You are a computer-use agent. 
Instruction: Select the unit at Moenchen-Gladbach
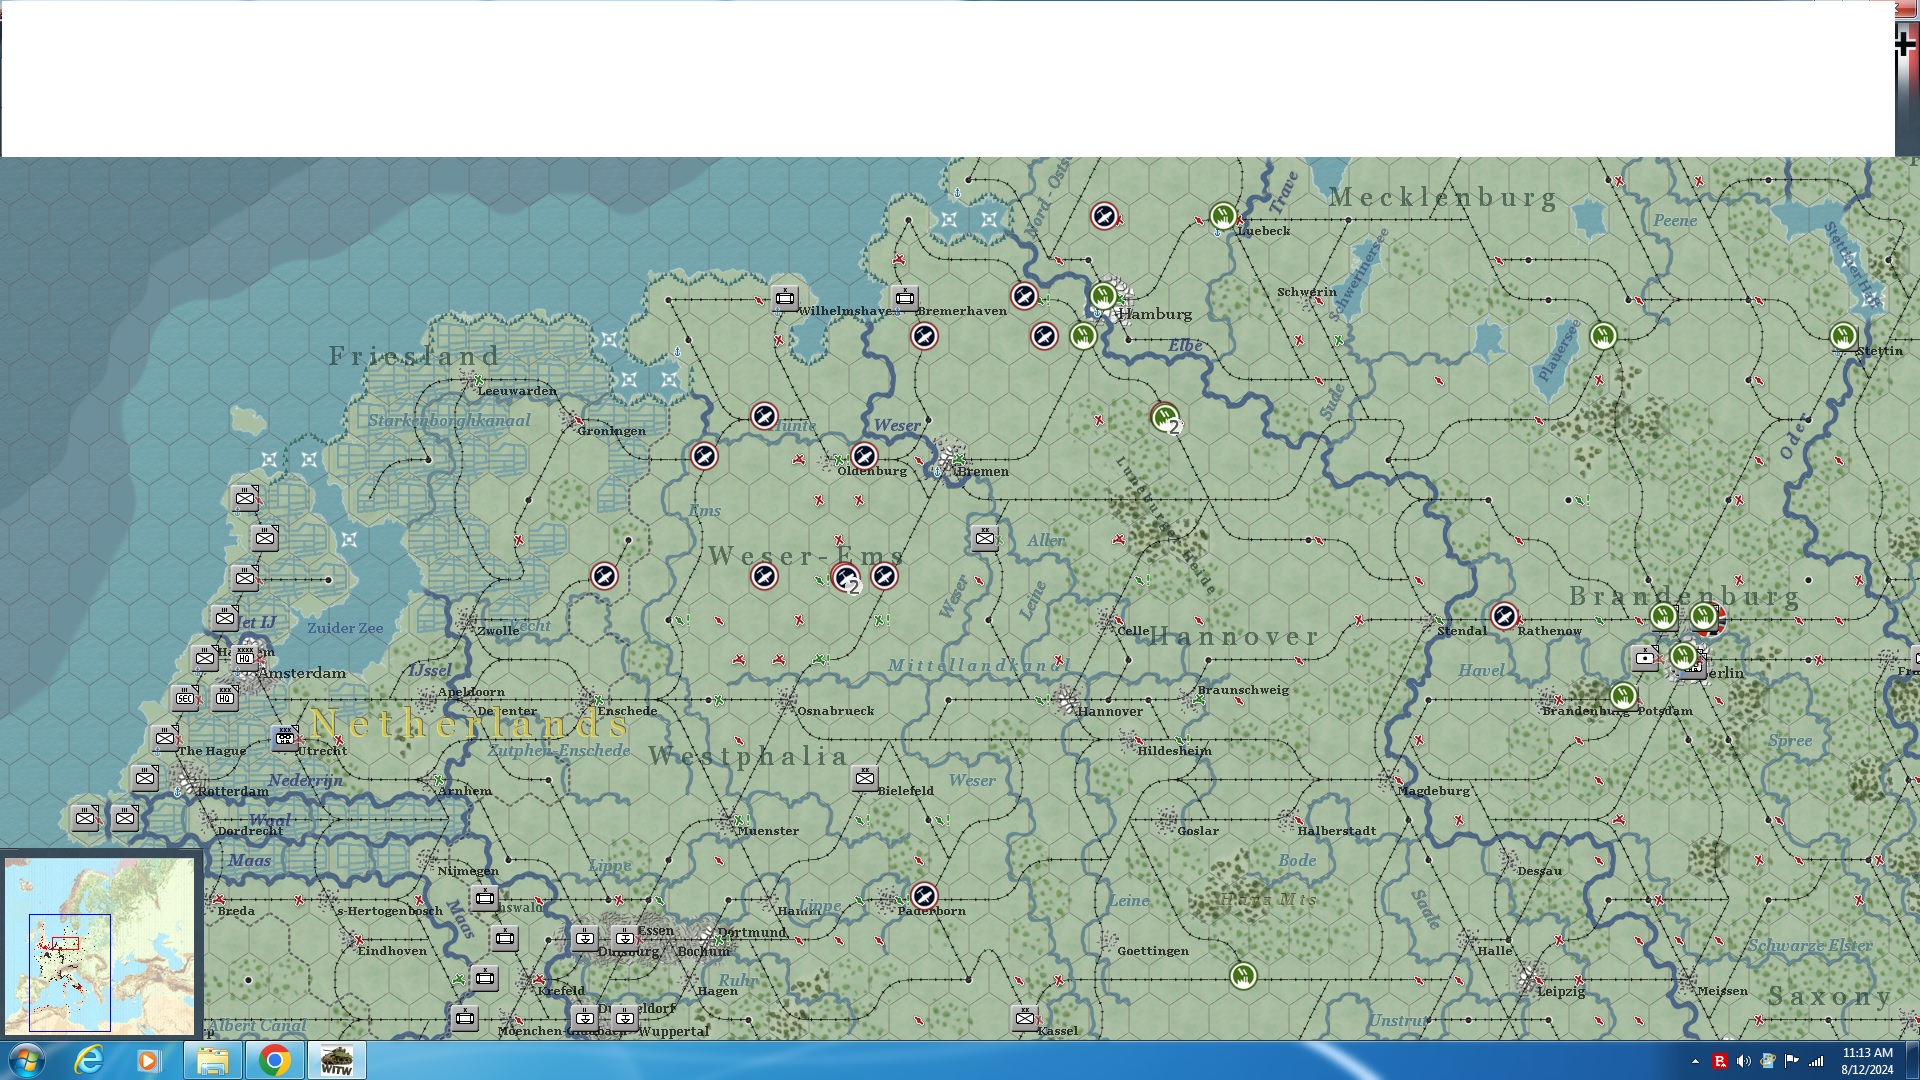(465, 1018)
